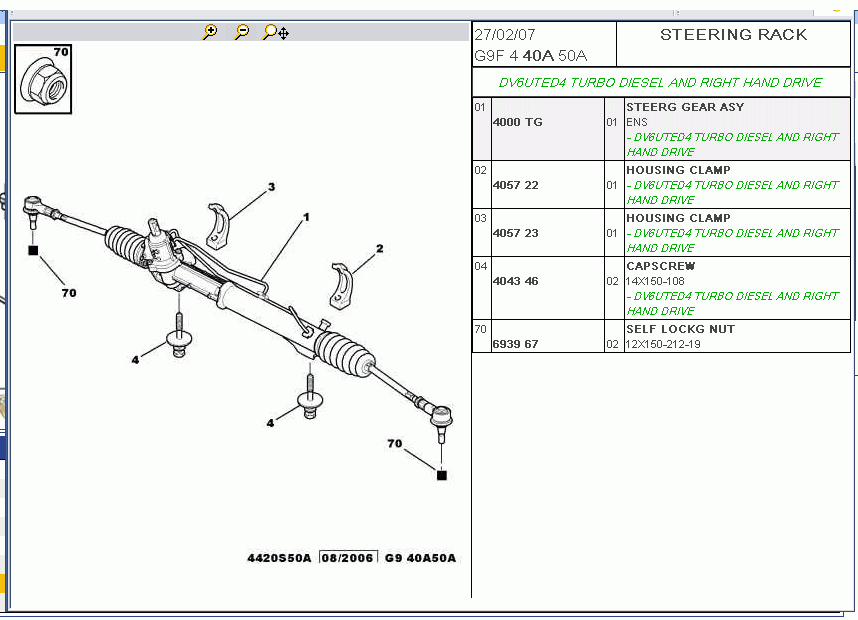858x620 pixels.
Task: Select part number 4000 TG
Action: (517, 122)
